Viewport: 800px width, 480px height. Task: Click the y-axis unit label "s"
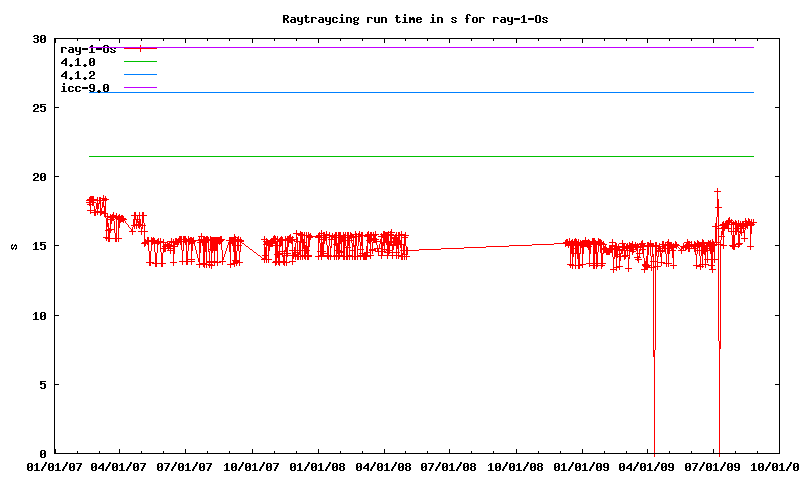pos(13,246)
